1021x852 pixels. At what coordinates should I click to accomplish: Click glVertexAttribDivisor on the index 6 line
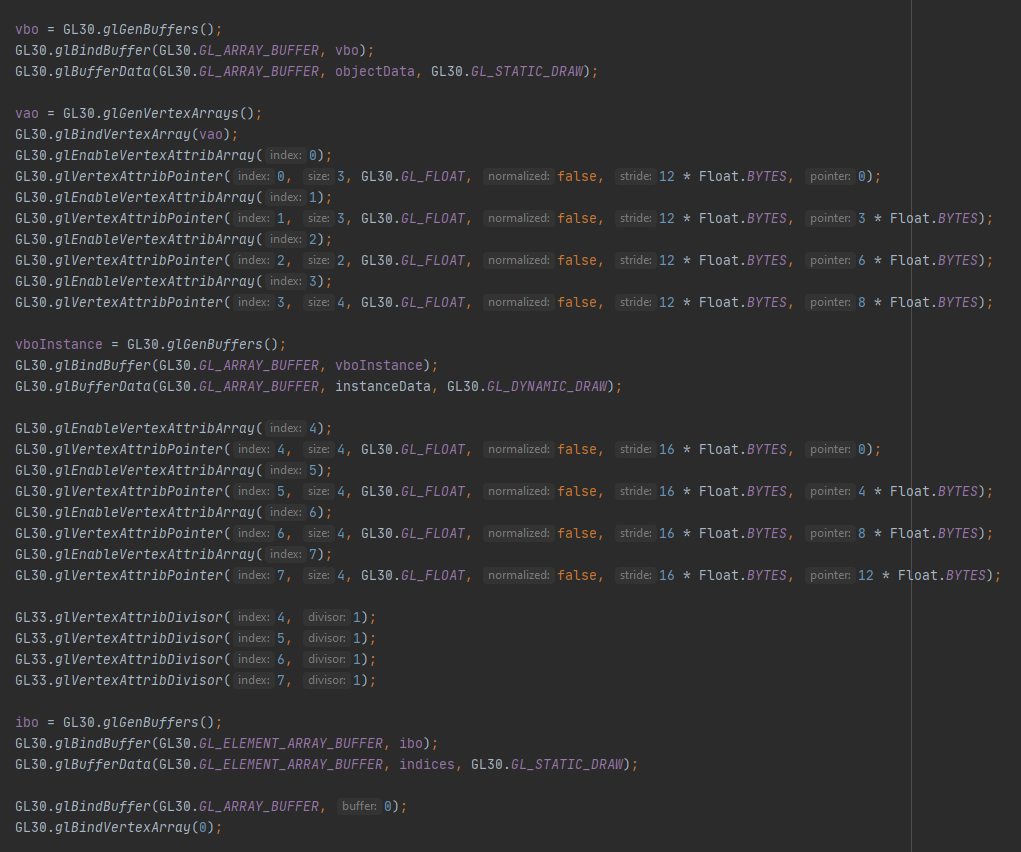[139, 659]
